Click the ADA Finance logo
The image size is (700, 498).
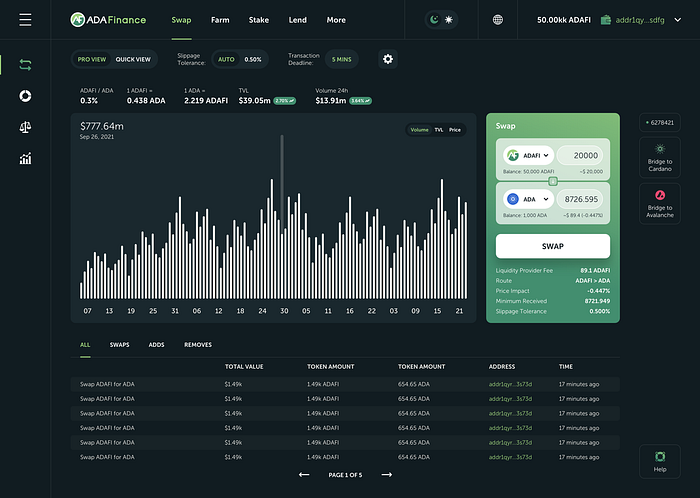coord(108,20)
